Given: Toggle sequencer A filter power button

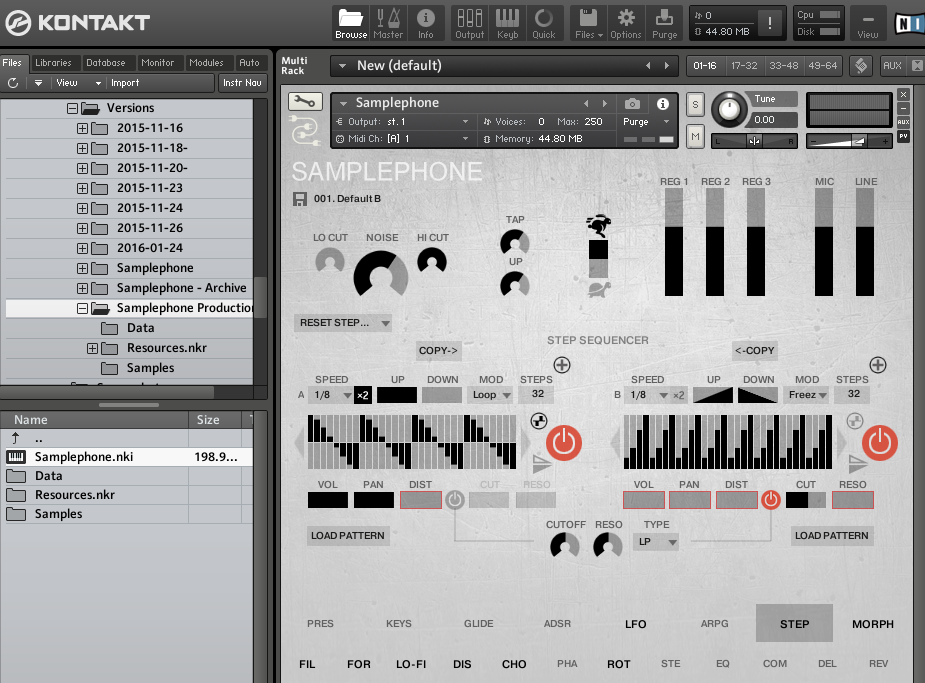Looking at the screenshot, I should (454, 500).
